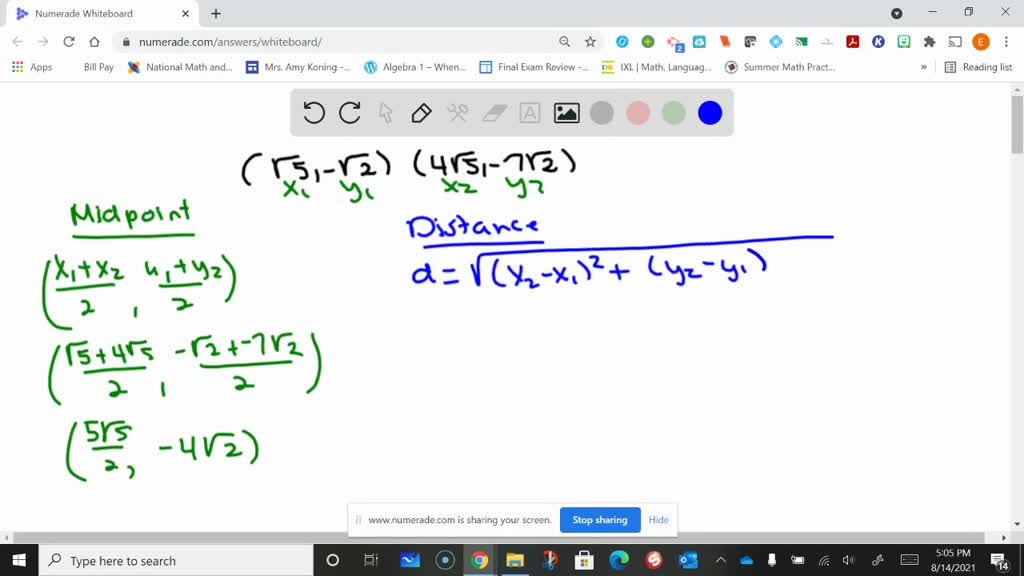Open the insert Image tool
Screen dimensions: 1024x576
tap(565, 113)
